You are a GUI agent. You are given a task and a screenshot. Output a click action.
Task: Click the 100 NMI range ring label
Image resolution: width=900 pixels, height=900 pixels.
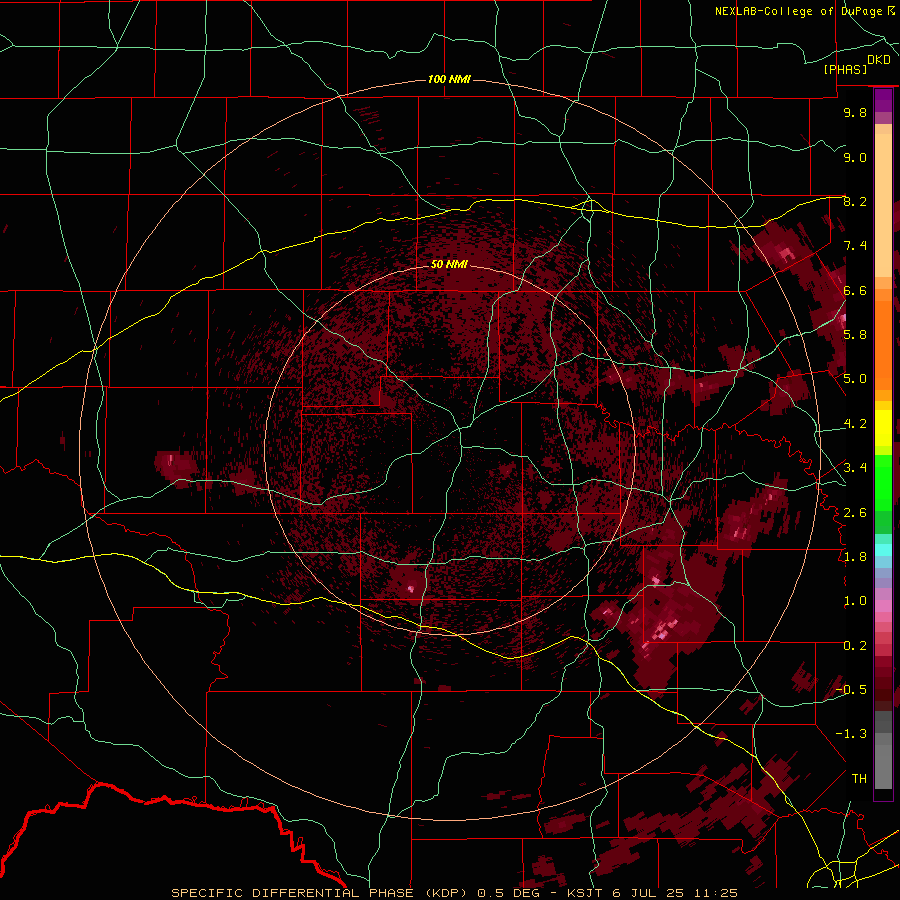click(449, 79)
